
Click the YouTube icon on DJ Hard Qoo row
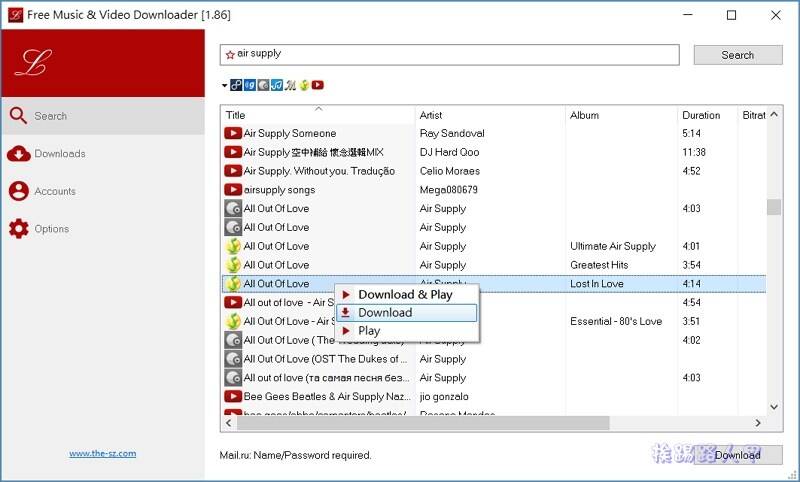point(233,152)
